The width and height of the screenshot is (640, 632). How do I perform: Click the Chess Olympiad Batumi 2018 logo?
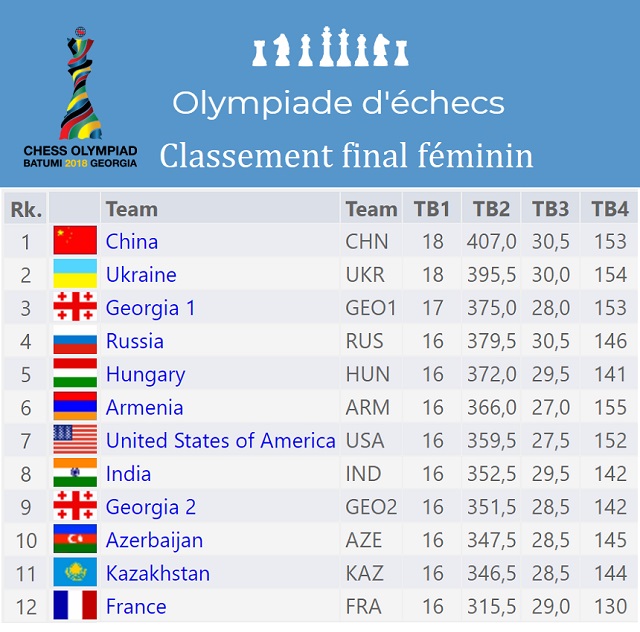80,95
